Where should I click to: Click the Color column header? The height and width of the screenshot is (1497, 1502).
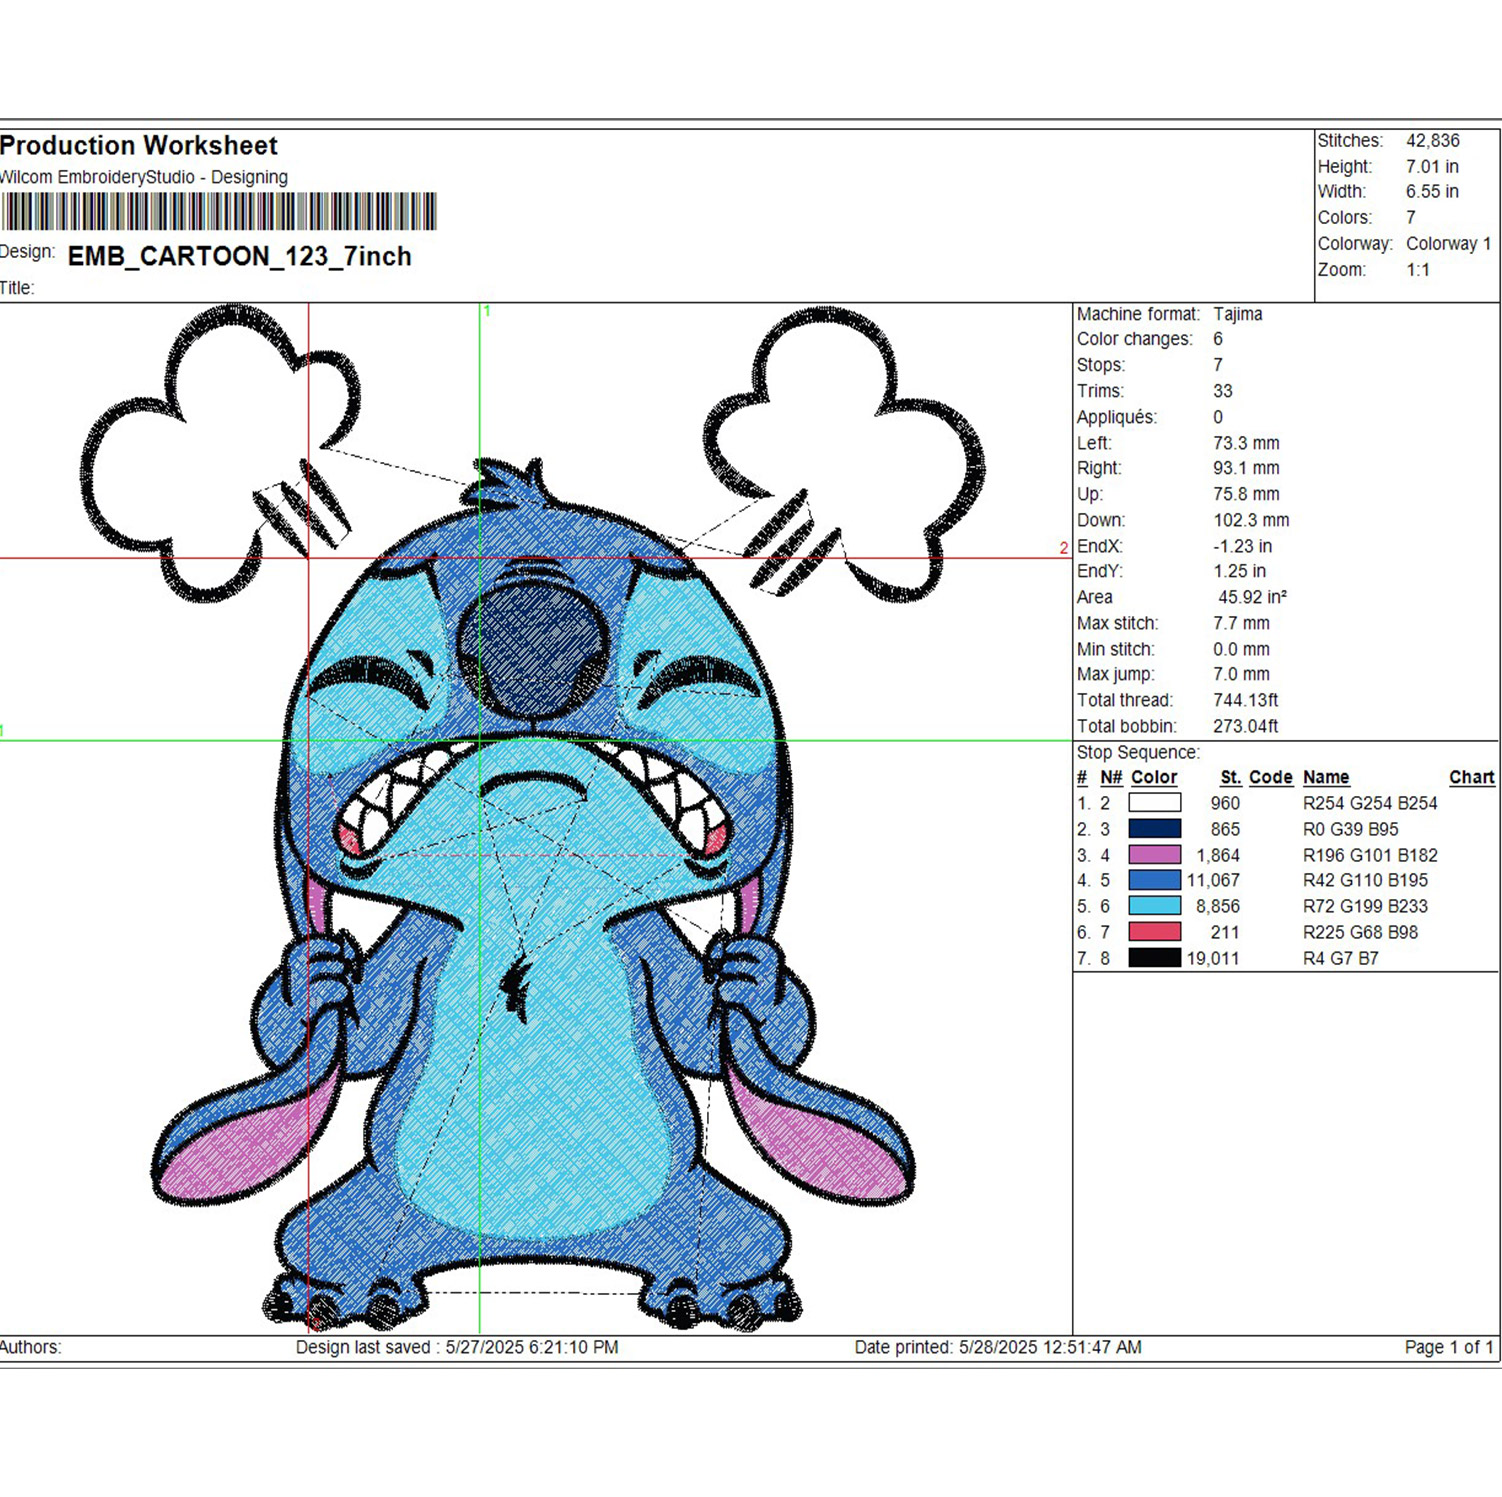(x=1154, y=777)
